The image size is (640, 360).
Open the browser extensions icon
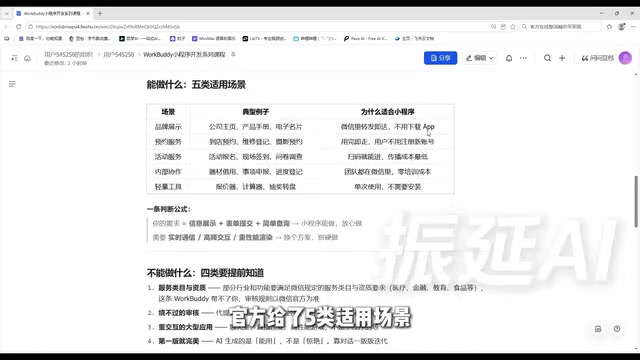pyautogui.click(x=609, y=27)
